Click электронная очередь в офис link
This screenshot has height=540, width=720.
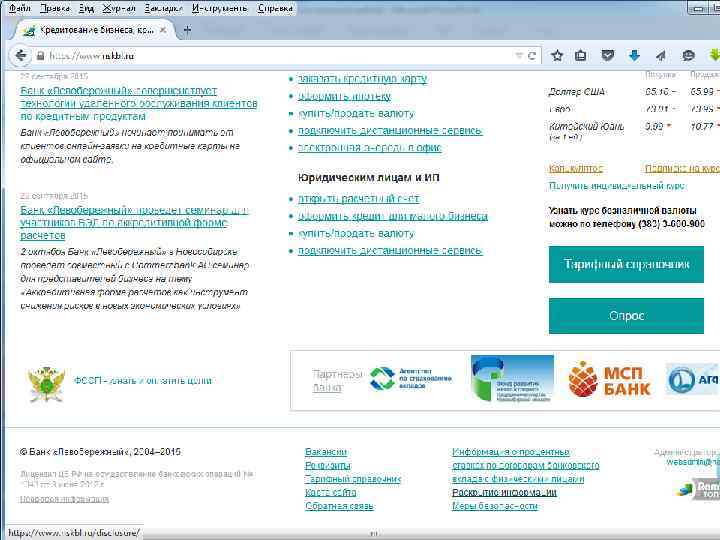pos(370,148)
